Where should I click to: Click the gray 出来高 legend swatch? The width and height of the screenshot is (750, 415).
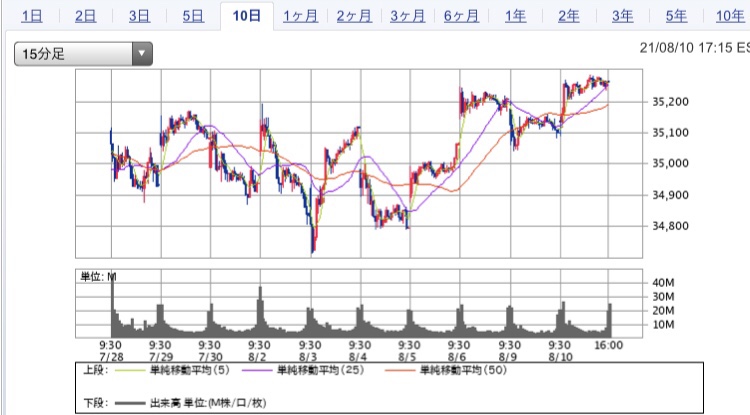130,403
